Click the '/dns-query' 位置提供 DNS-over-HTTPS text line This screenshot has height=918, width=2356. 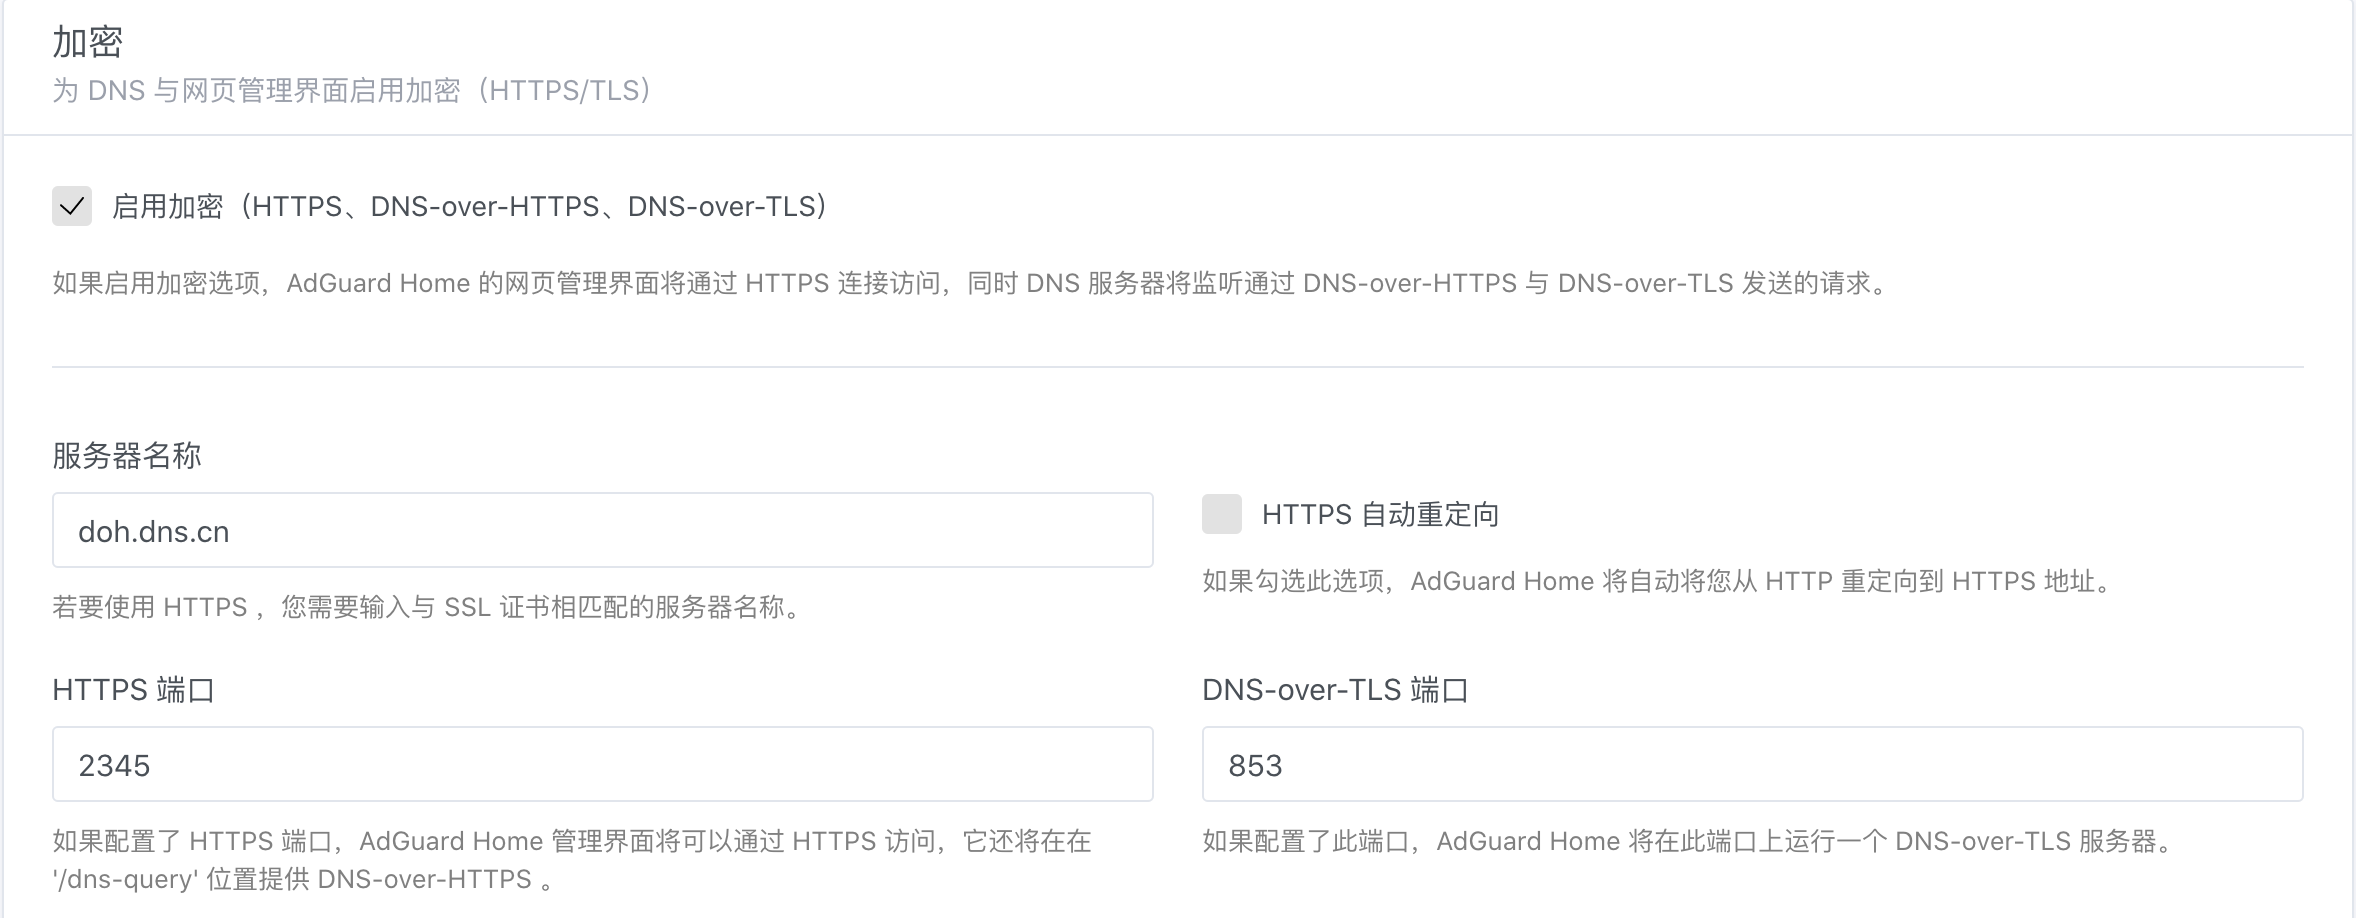coord(304,880)
